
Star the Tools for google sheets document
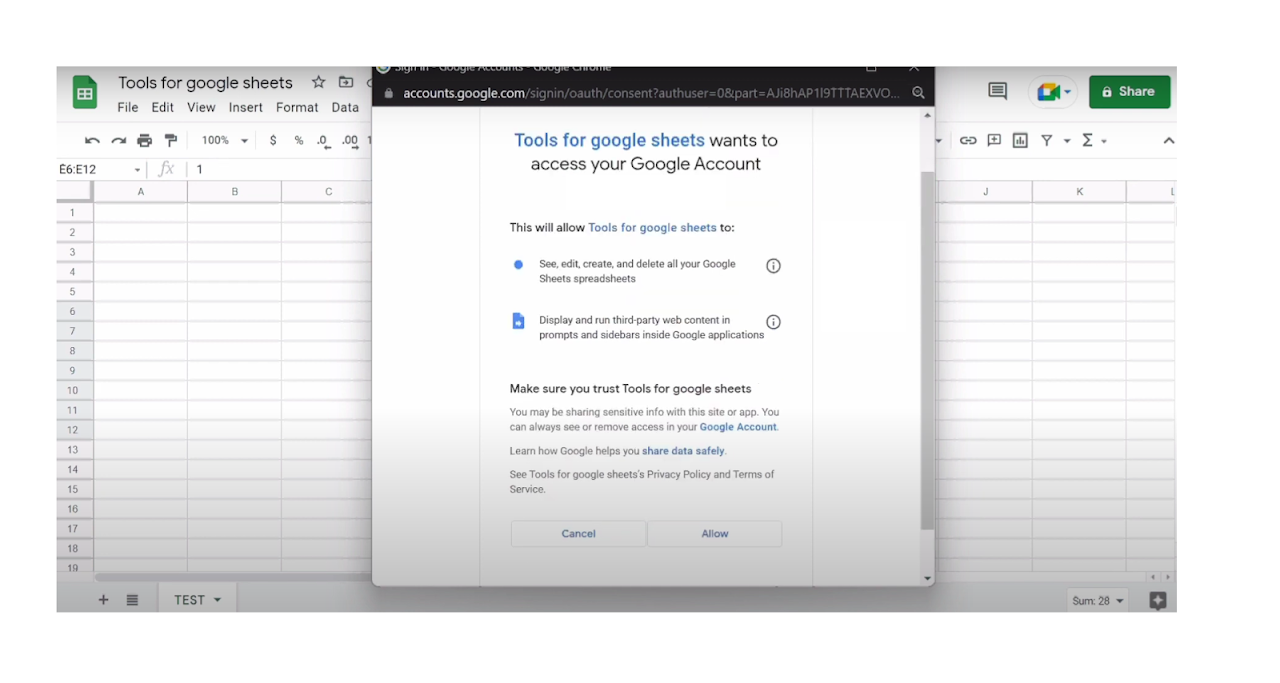318,82
